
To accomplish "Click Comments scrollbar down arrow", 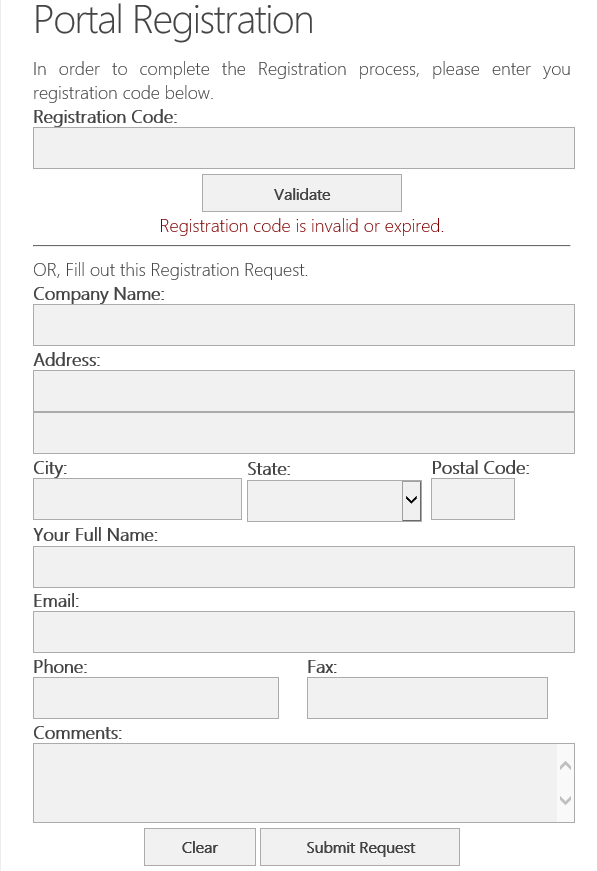I will click(x=565, y=800).
